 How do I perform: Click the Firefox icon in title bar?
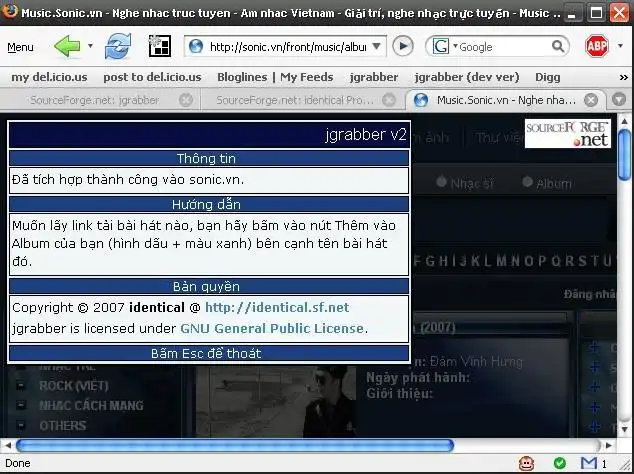[10, 11]
